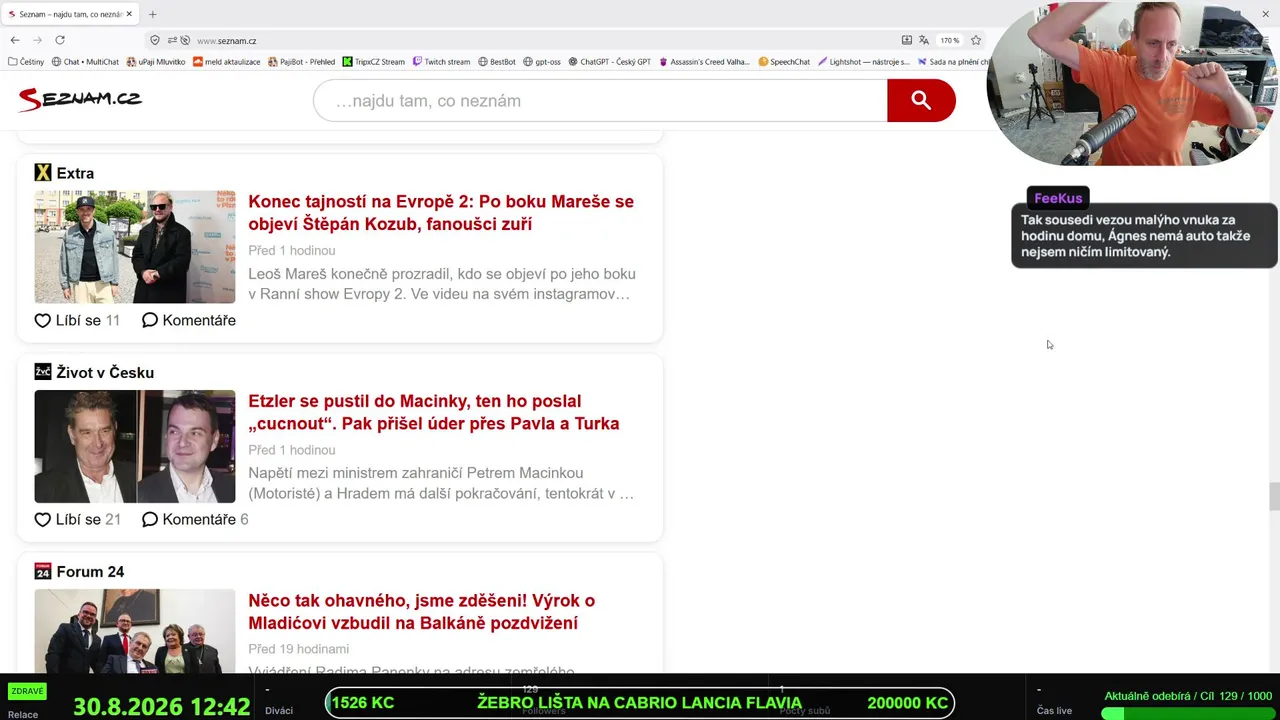Viewport: 1280px width, 720px height.
Task: Open a new tab with the plus button
Action: [x=152, y=14]
